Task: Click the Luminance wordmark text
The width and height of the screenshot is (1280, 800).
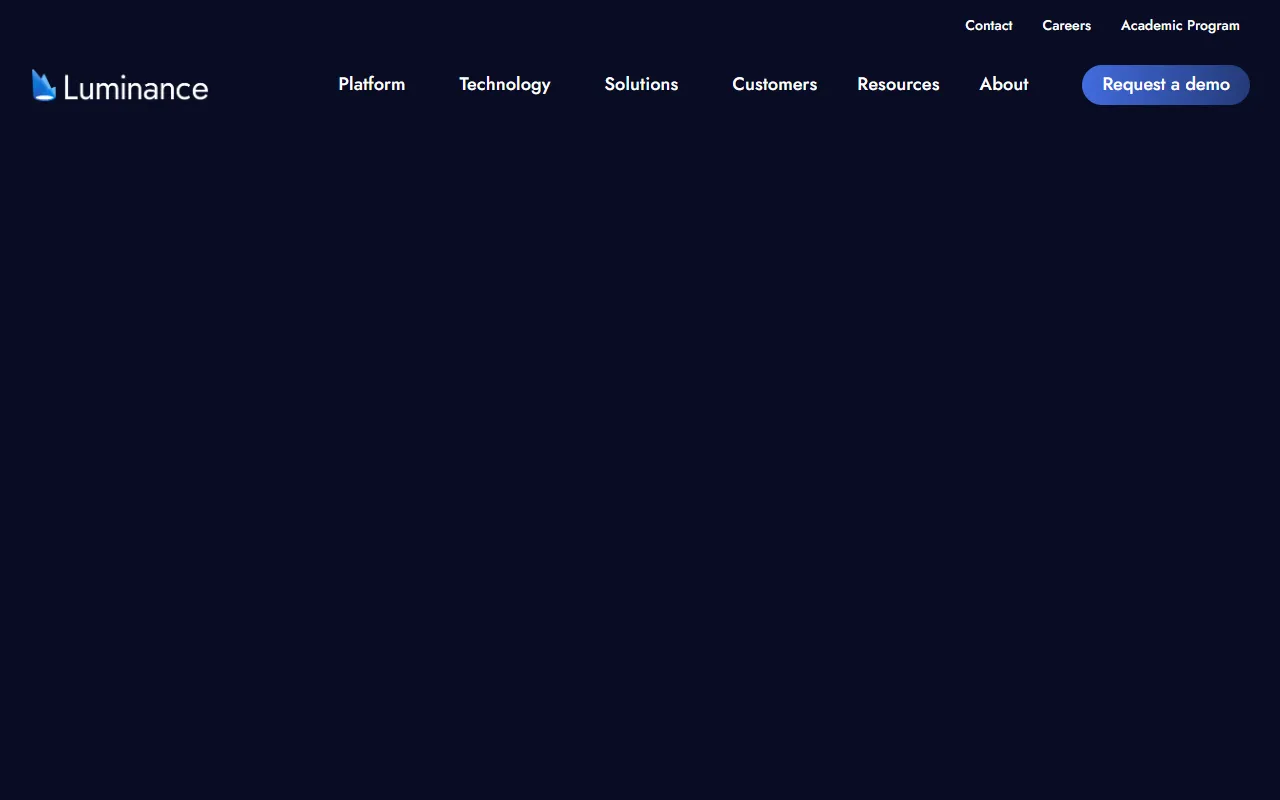Action: click(135, 88)
